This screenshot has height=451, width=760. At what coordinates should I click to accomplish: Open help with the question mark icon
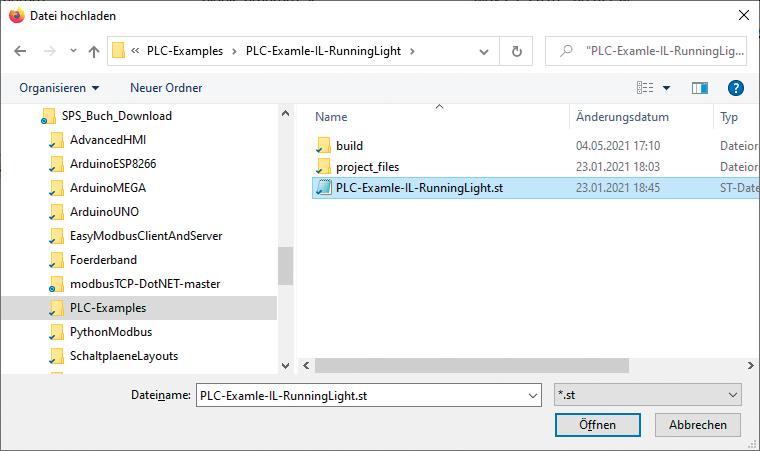[735, 88]
